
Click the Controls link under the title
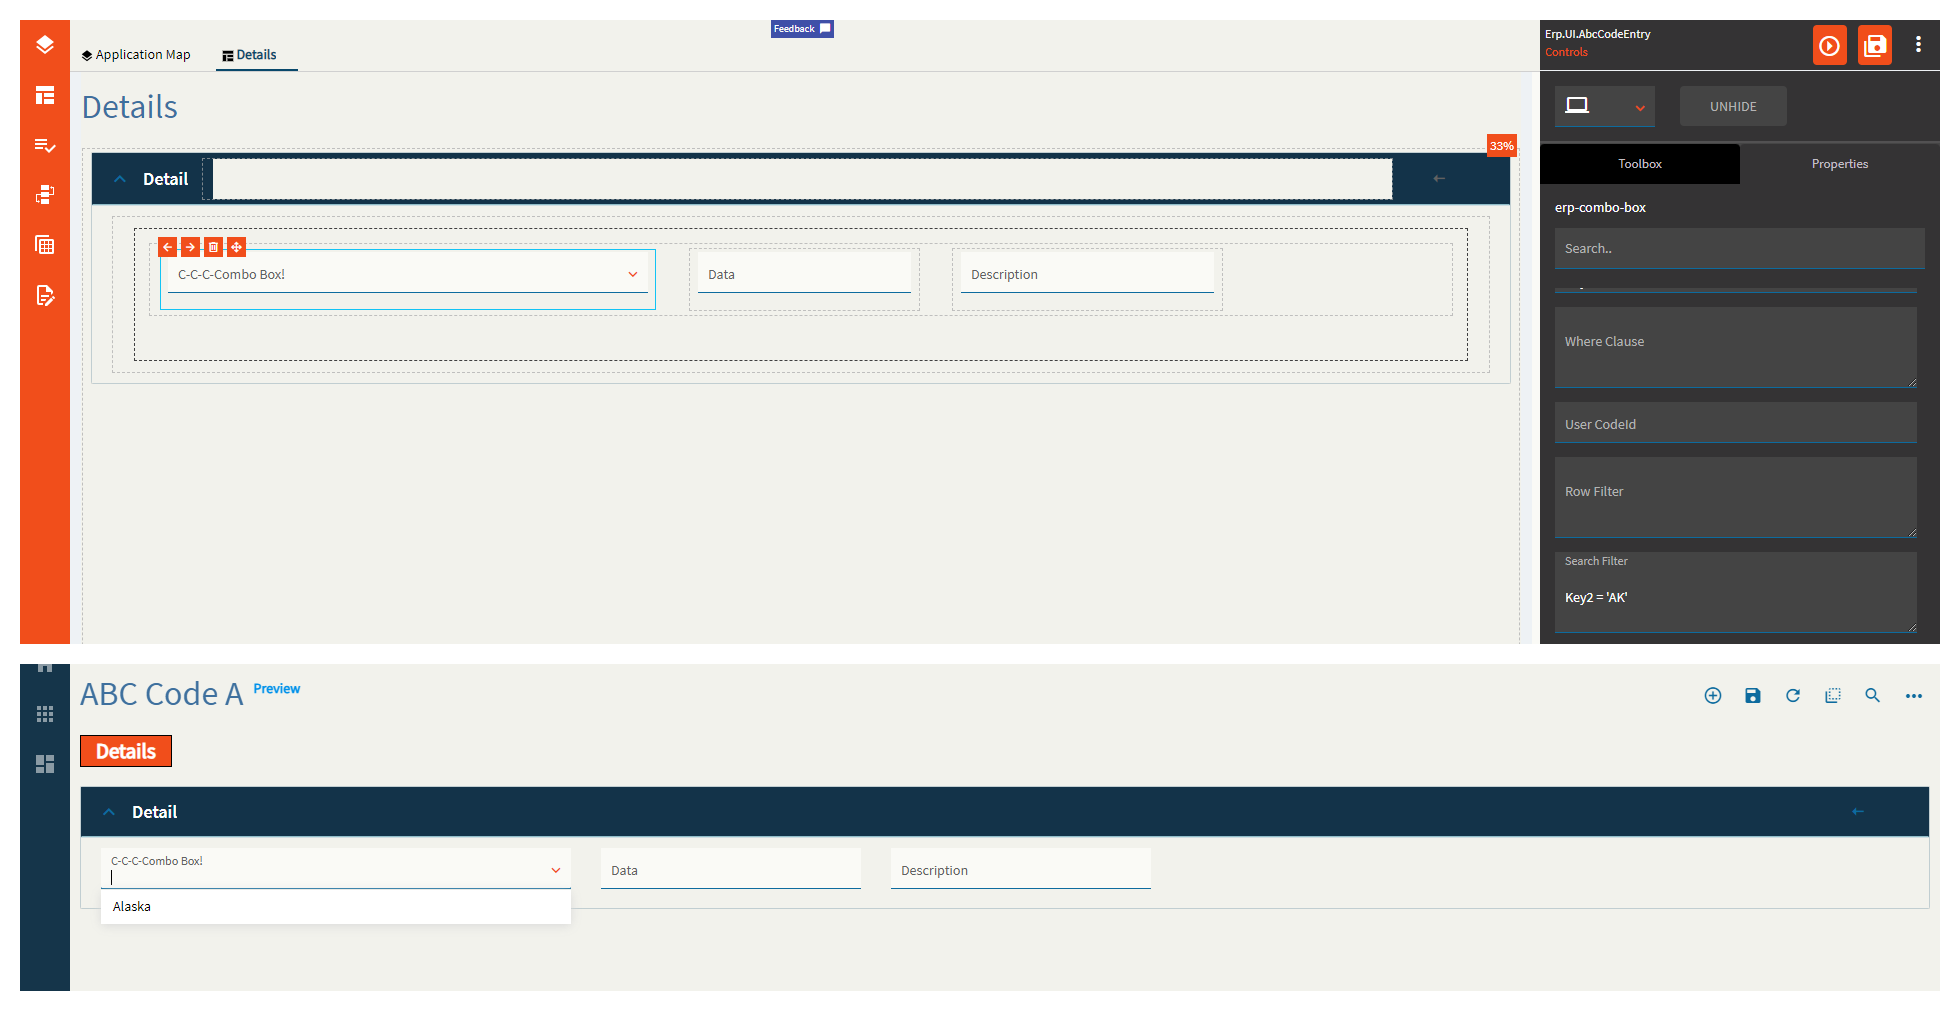click(x=1566, y=52)
